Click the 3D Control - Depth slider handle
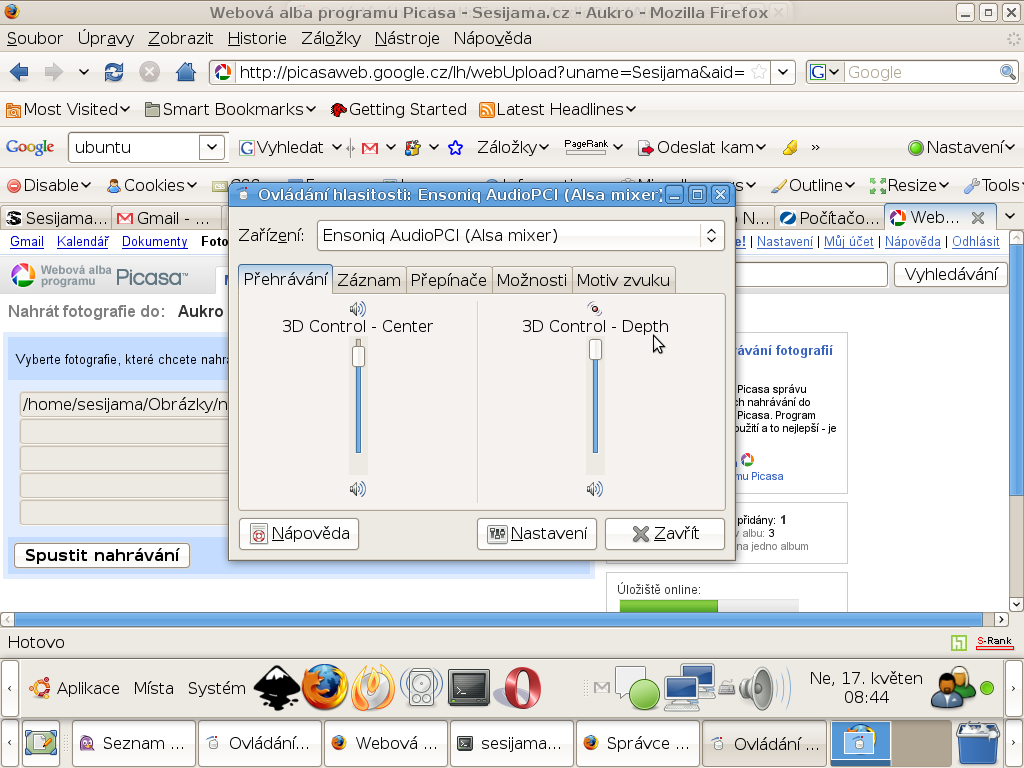 [x=595, y=349]
